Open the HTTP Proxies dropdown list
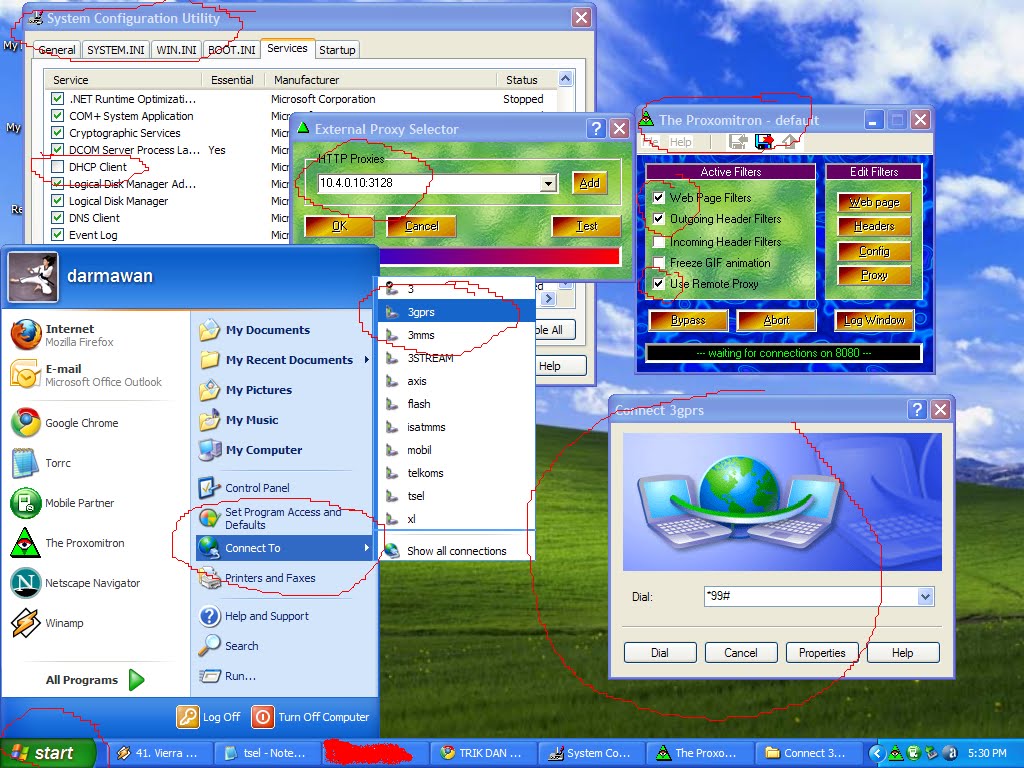Image resolution: width=1024 pixels, height=768 pixels. point(548,184)
